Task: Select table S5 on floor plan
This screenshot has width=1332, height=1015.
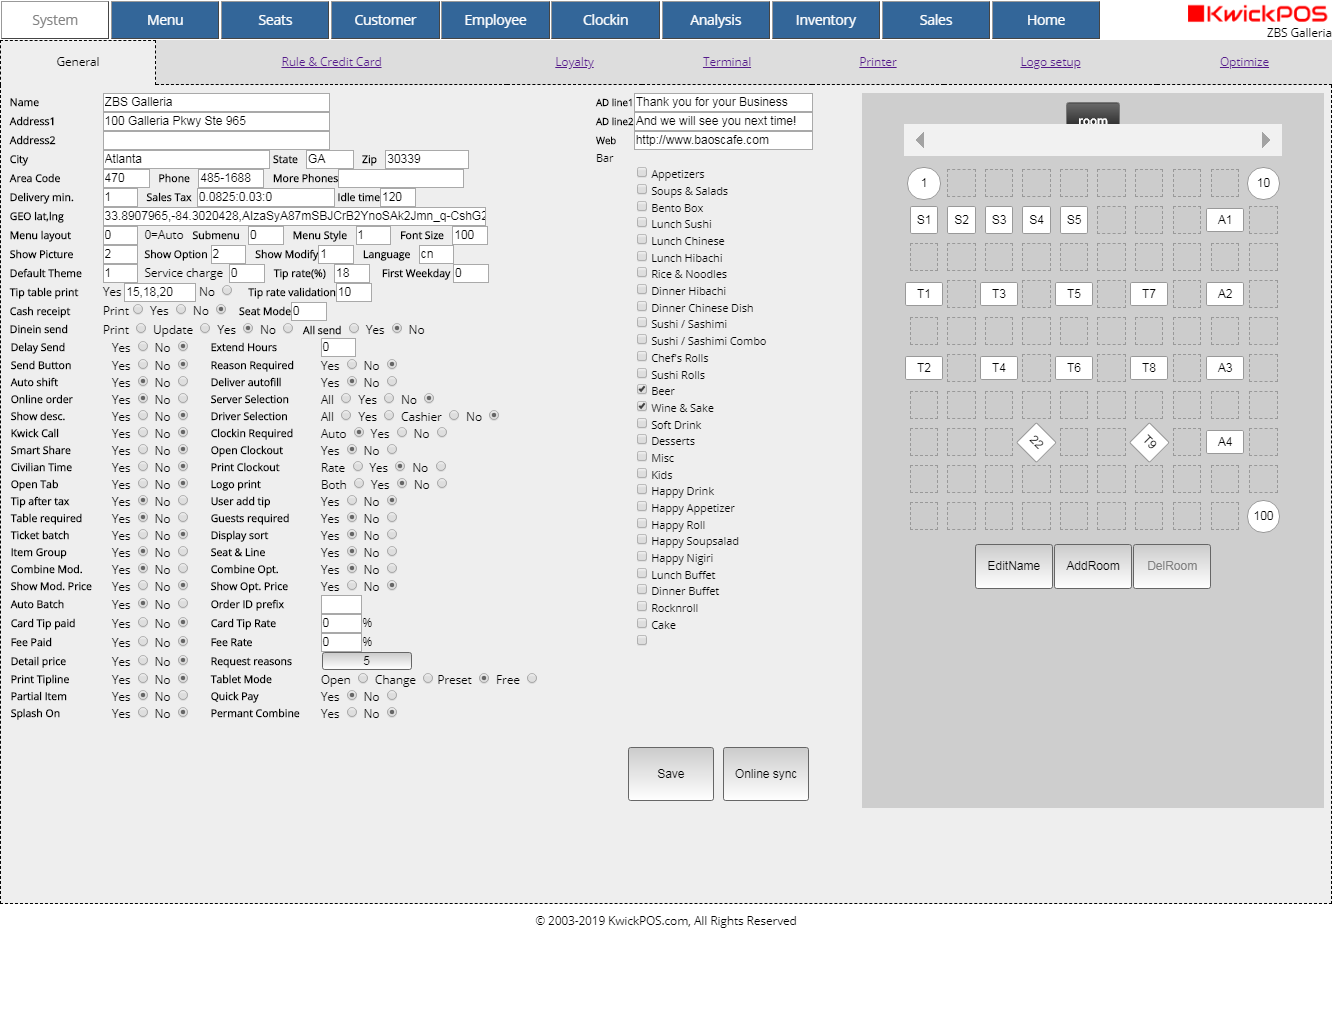Action: (1074, 220)
